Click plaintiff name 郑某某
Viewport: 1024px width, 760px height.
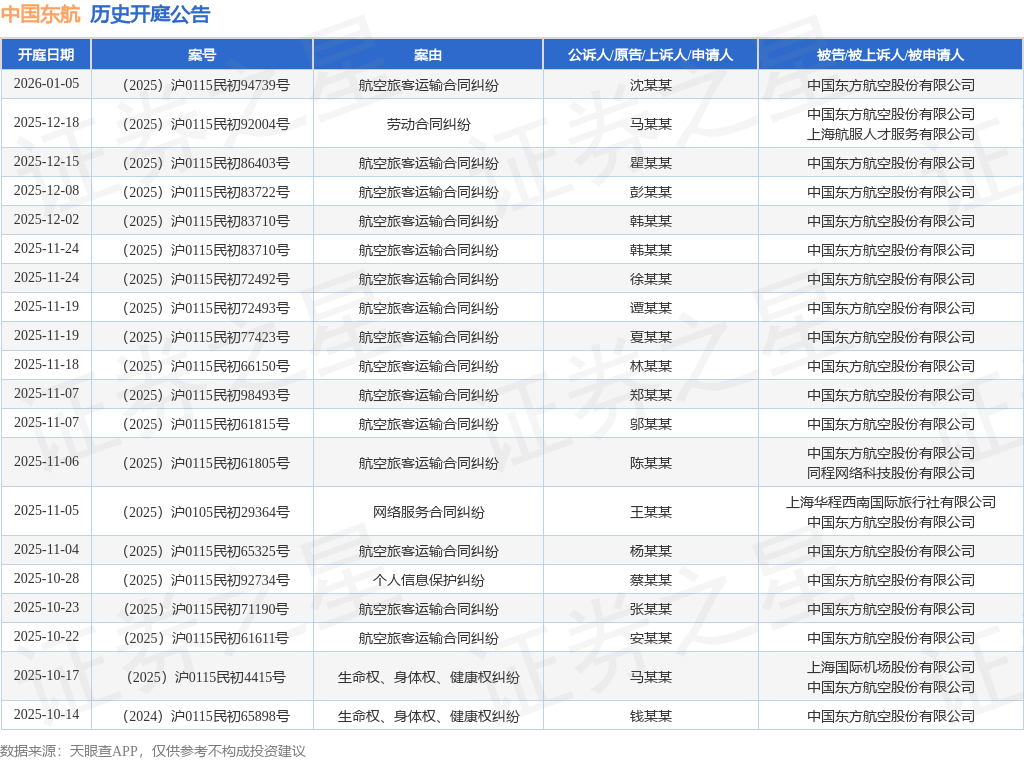[650, 396]
